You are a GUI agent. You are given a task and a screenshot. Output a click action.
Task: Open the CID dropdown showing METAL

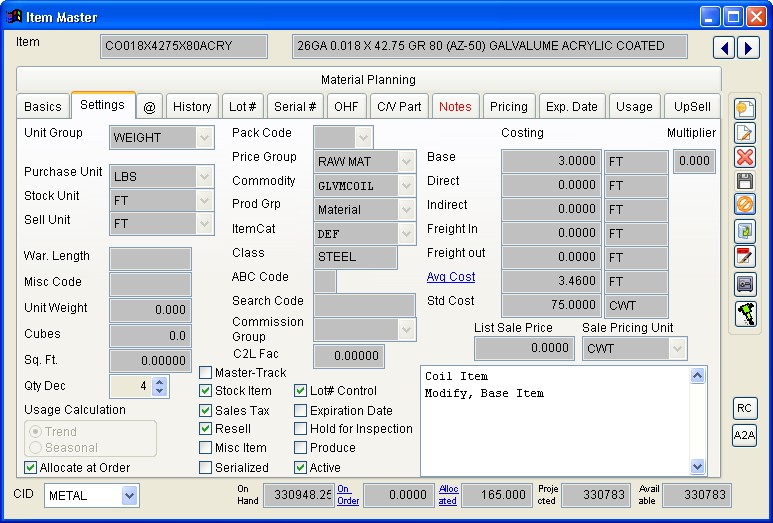pos(129,495)
